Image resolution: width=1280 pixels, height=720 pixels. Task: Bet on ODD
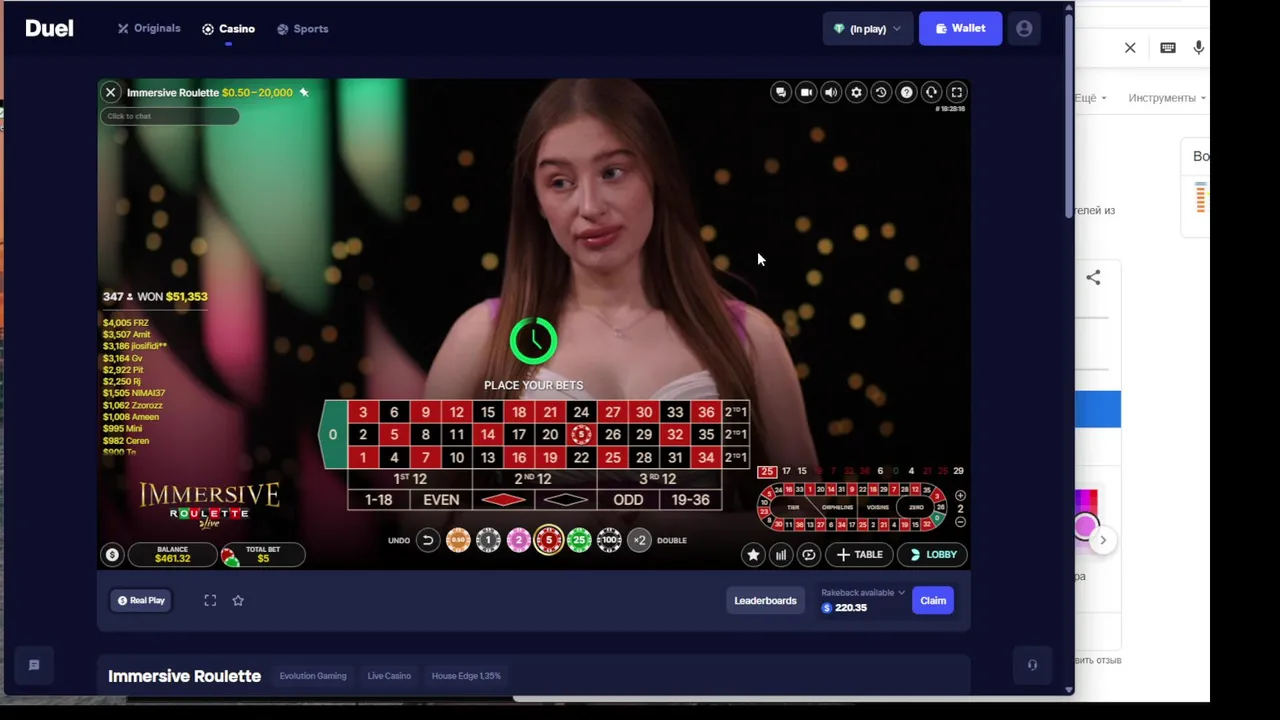pyautogui.click(x=628, y=500)
